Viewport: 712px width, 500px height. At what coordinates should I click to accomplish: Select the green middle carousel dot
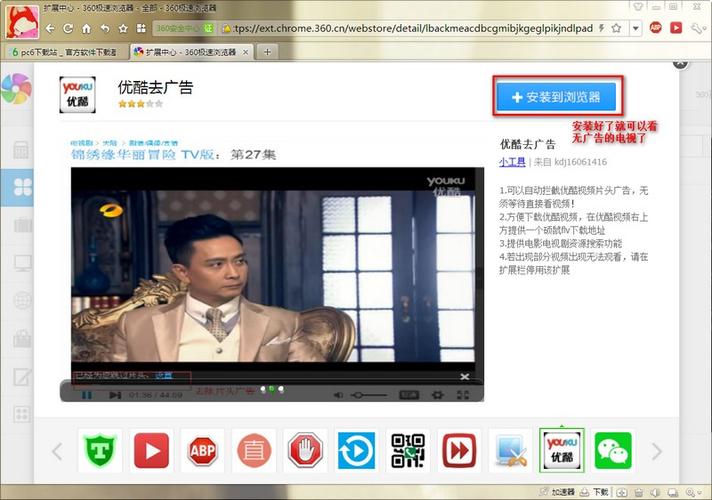coord(272,389)
